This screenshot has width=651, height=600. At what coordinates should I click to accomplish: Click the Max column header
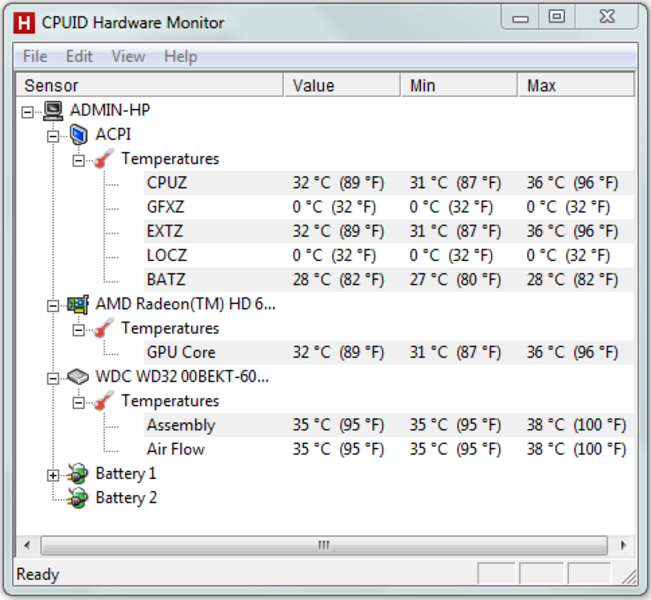coord(576,85)
